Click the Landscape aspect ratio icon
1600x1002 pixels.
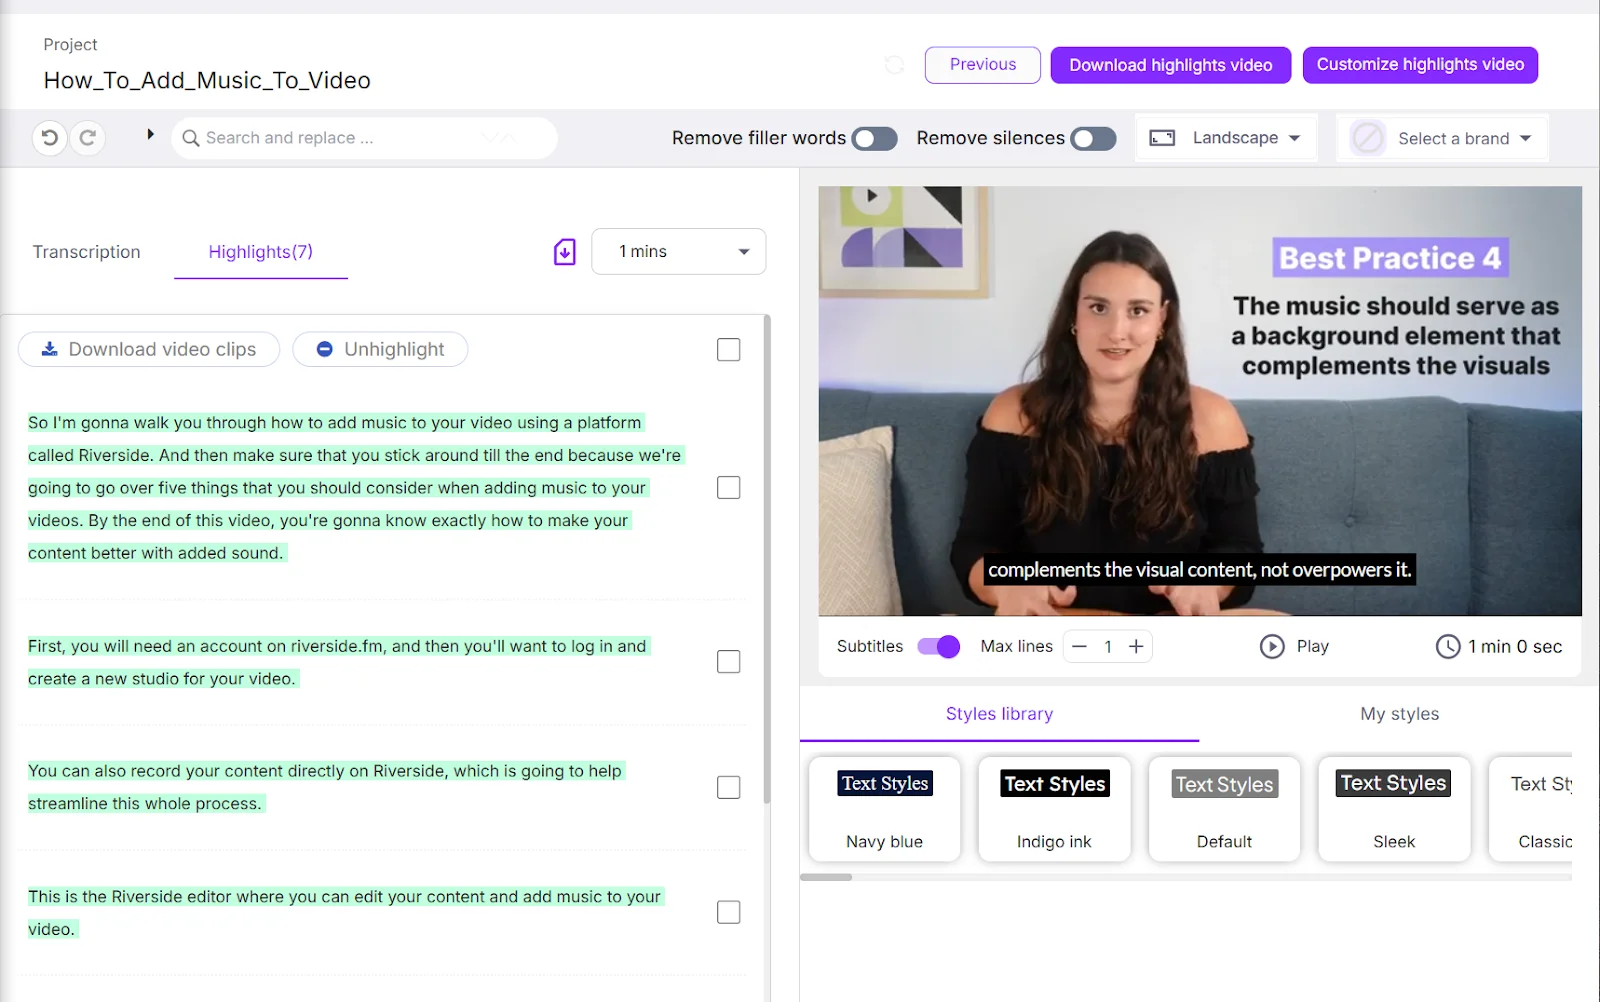(1161, 137)
